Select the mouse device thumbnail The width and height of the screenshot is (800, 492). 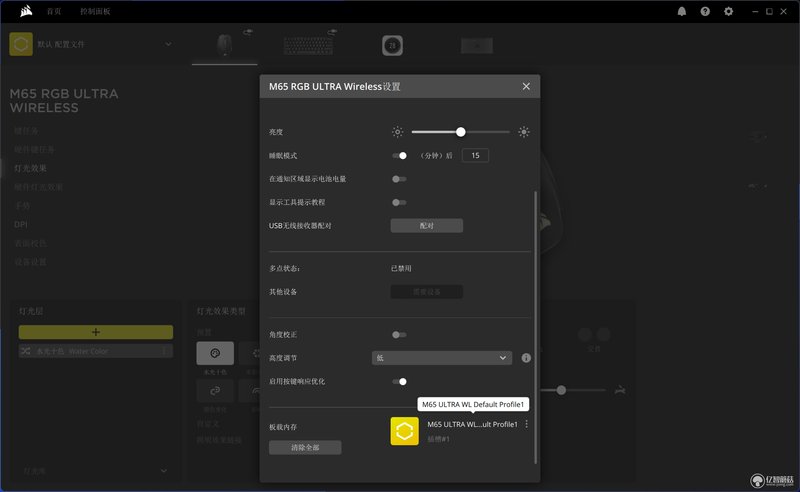[224, 45]
